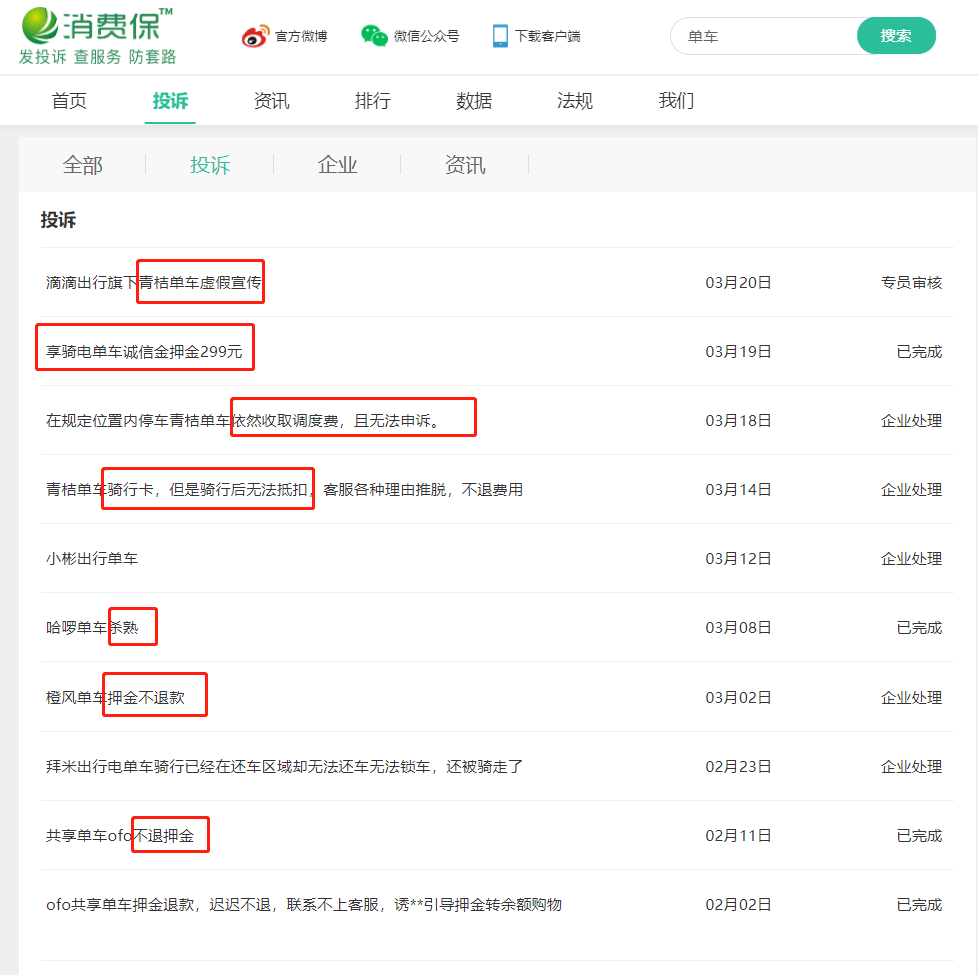Open complaint 青桔单车骑行卡 无法抵扣

(284, 490)
